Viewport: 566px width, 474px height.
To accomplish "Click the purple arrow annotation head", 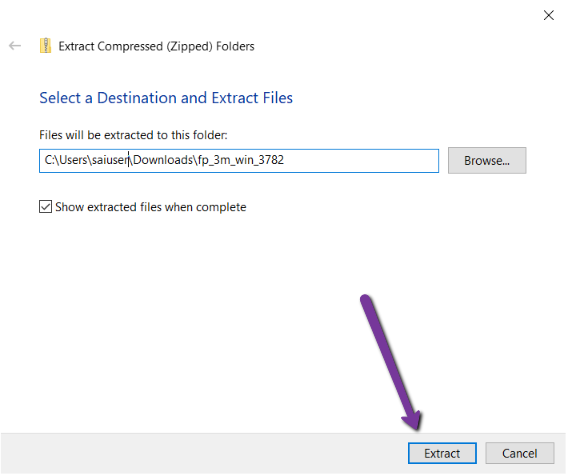I will coord(412,421).
